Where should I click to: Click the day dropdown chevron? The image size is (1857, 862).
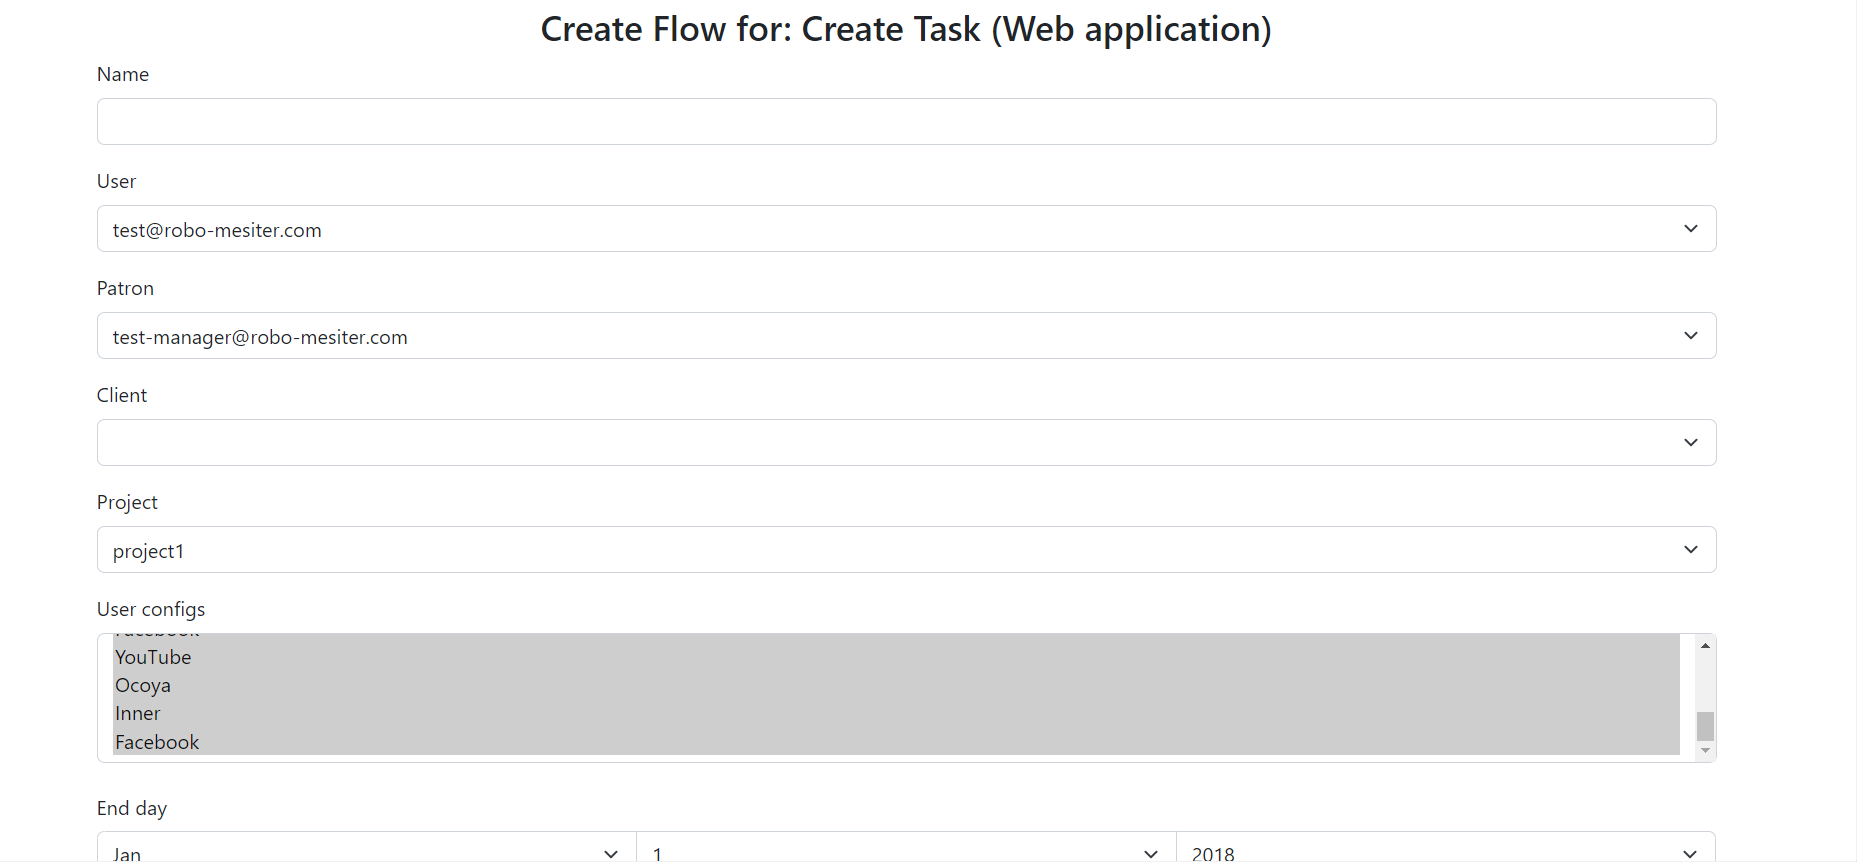point(1149,853)
